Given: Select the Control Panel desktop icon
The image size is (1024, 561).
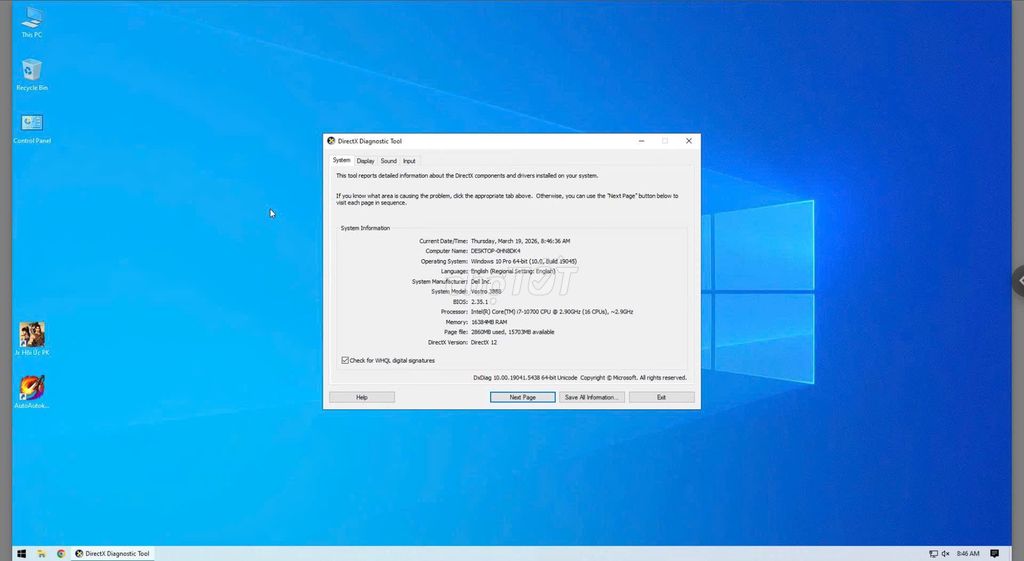Looking at the screenshot, I should (x=31, y=128).
